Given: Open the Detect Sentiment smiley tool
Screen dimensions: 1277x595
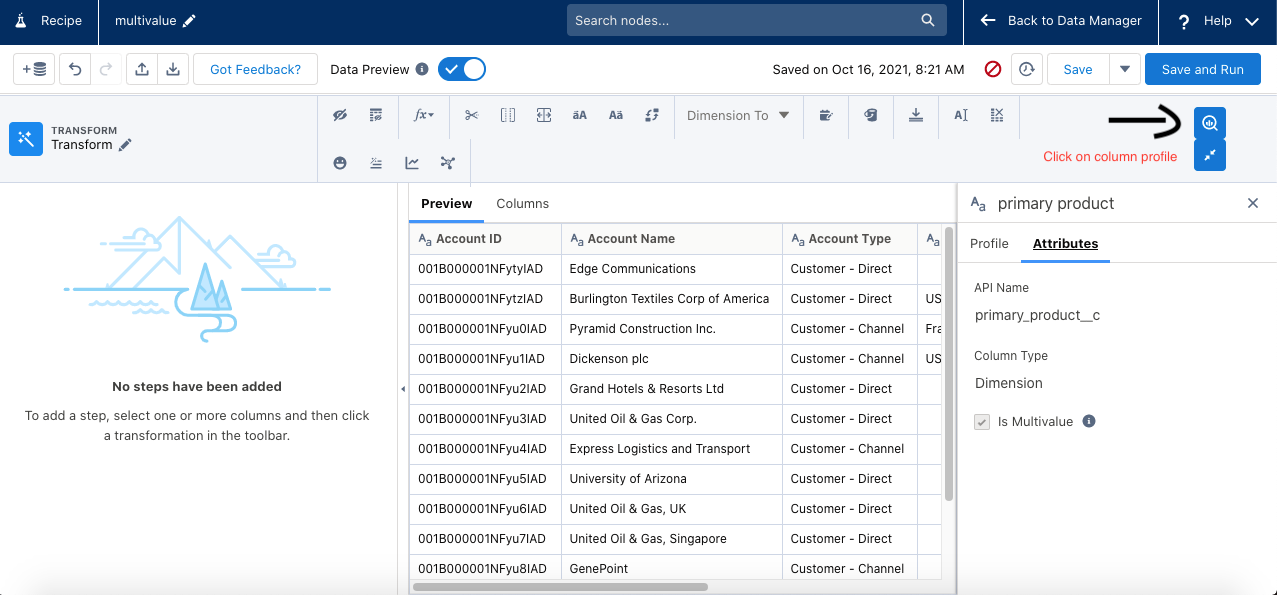Looking at the screenshot, I should pyautogui.click(x=340, y=162).
